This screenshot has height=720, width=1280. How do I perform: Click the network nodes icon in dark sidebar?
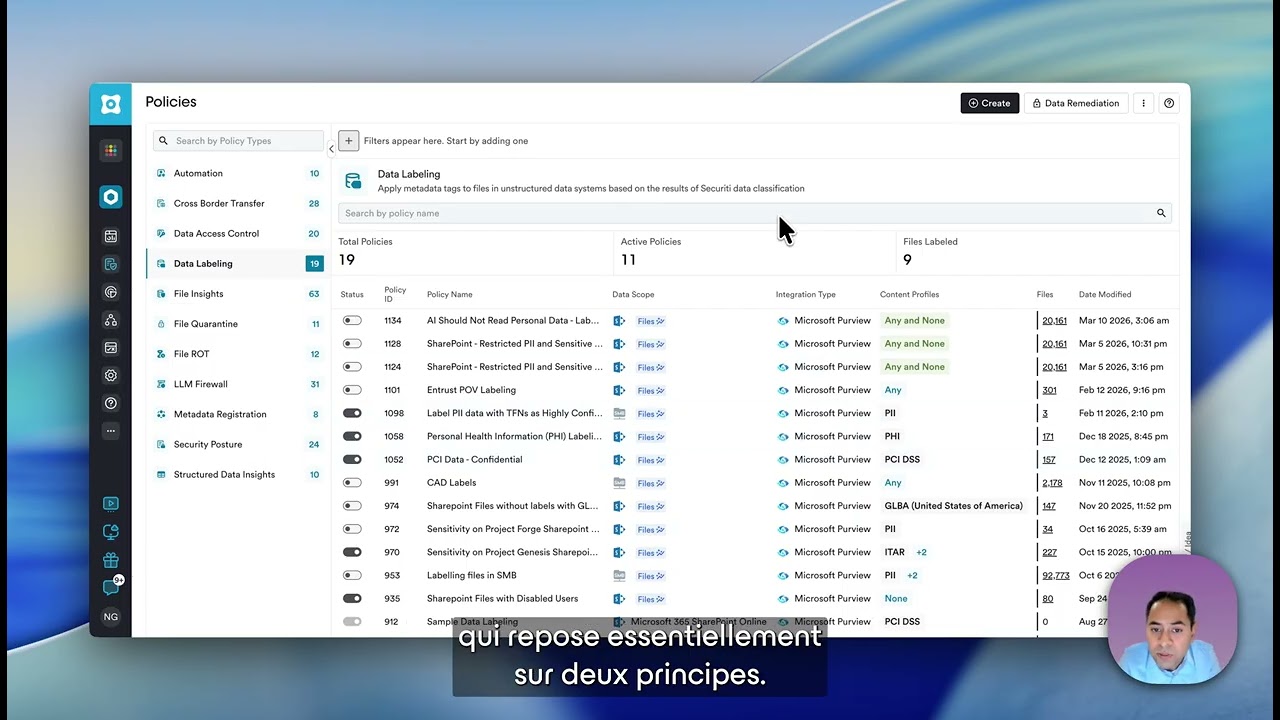point(111,320)
